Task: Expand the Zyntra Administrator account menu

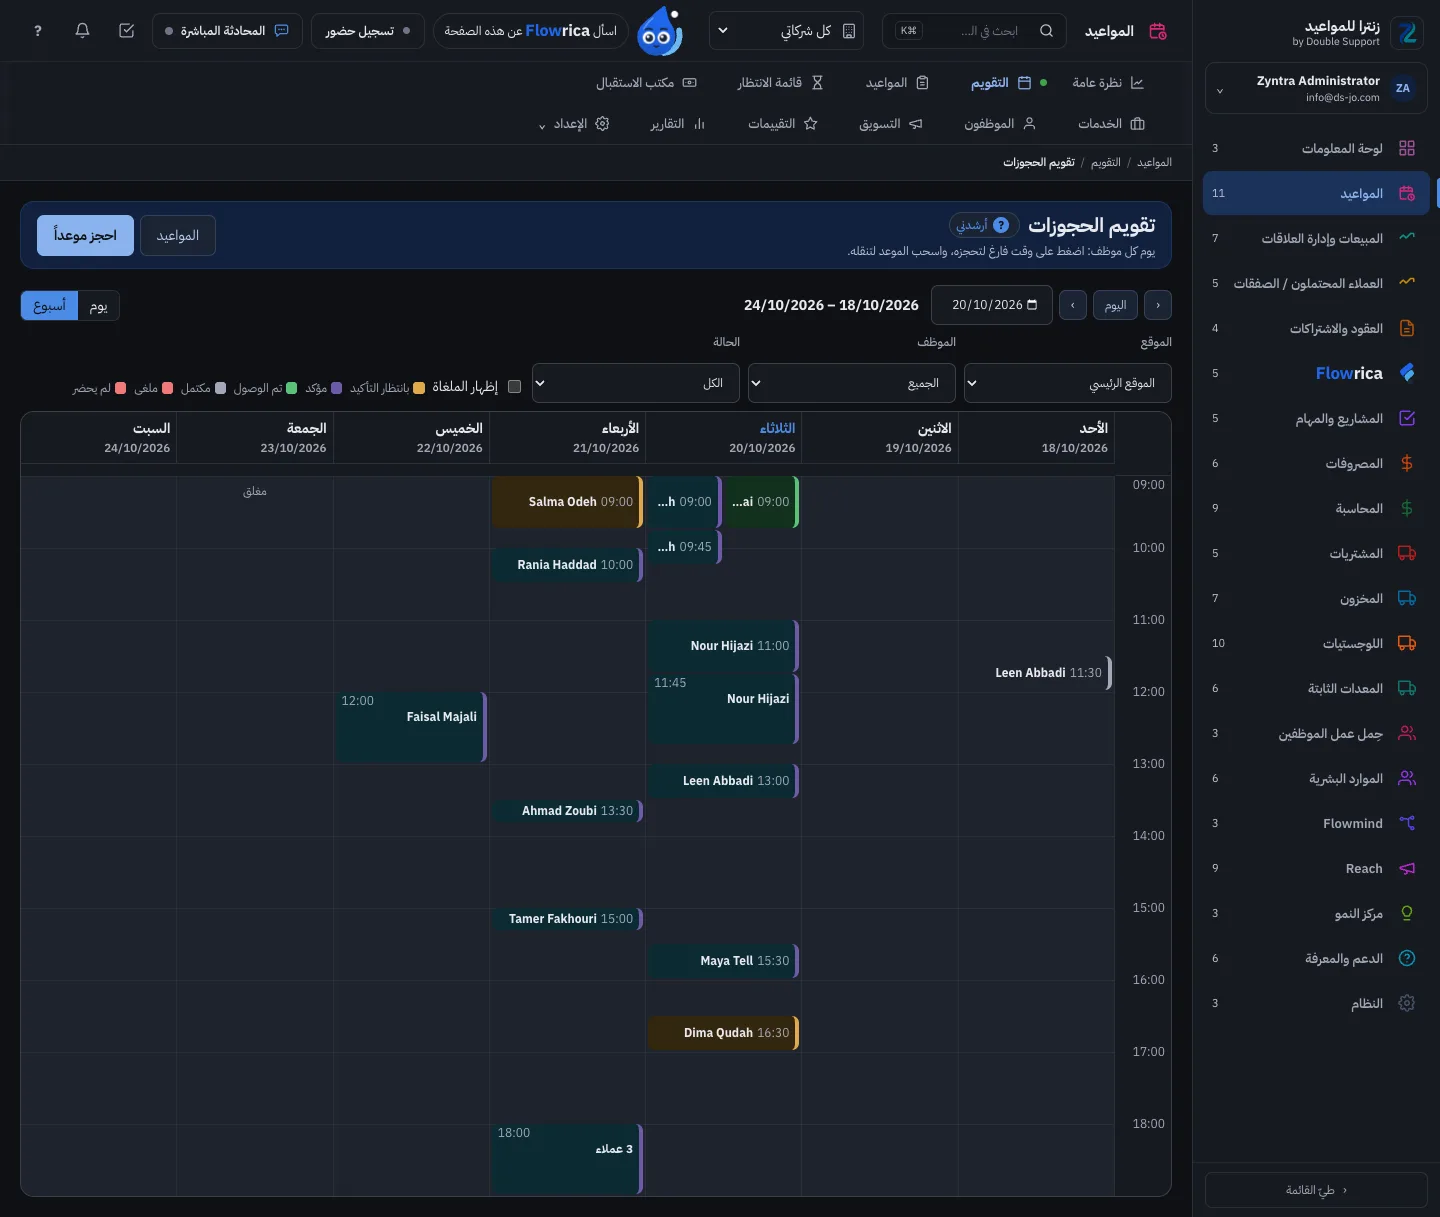Action: pos(1316,89)
